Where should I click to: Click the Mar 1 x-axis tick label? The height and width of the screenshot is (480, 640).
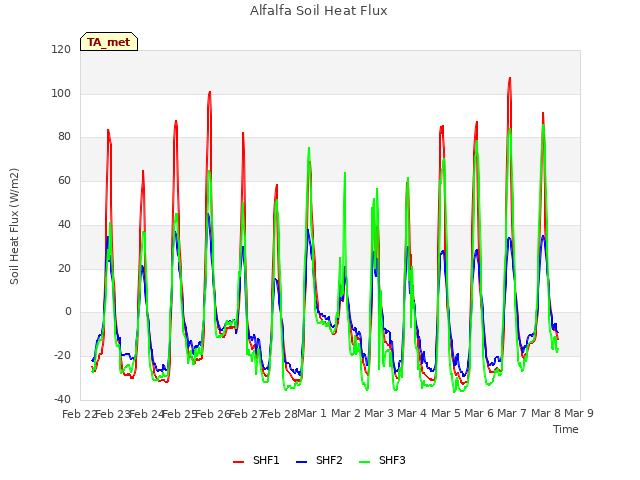click(x=312, y=413)
